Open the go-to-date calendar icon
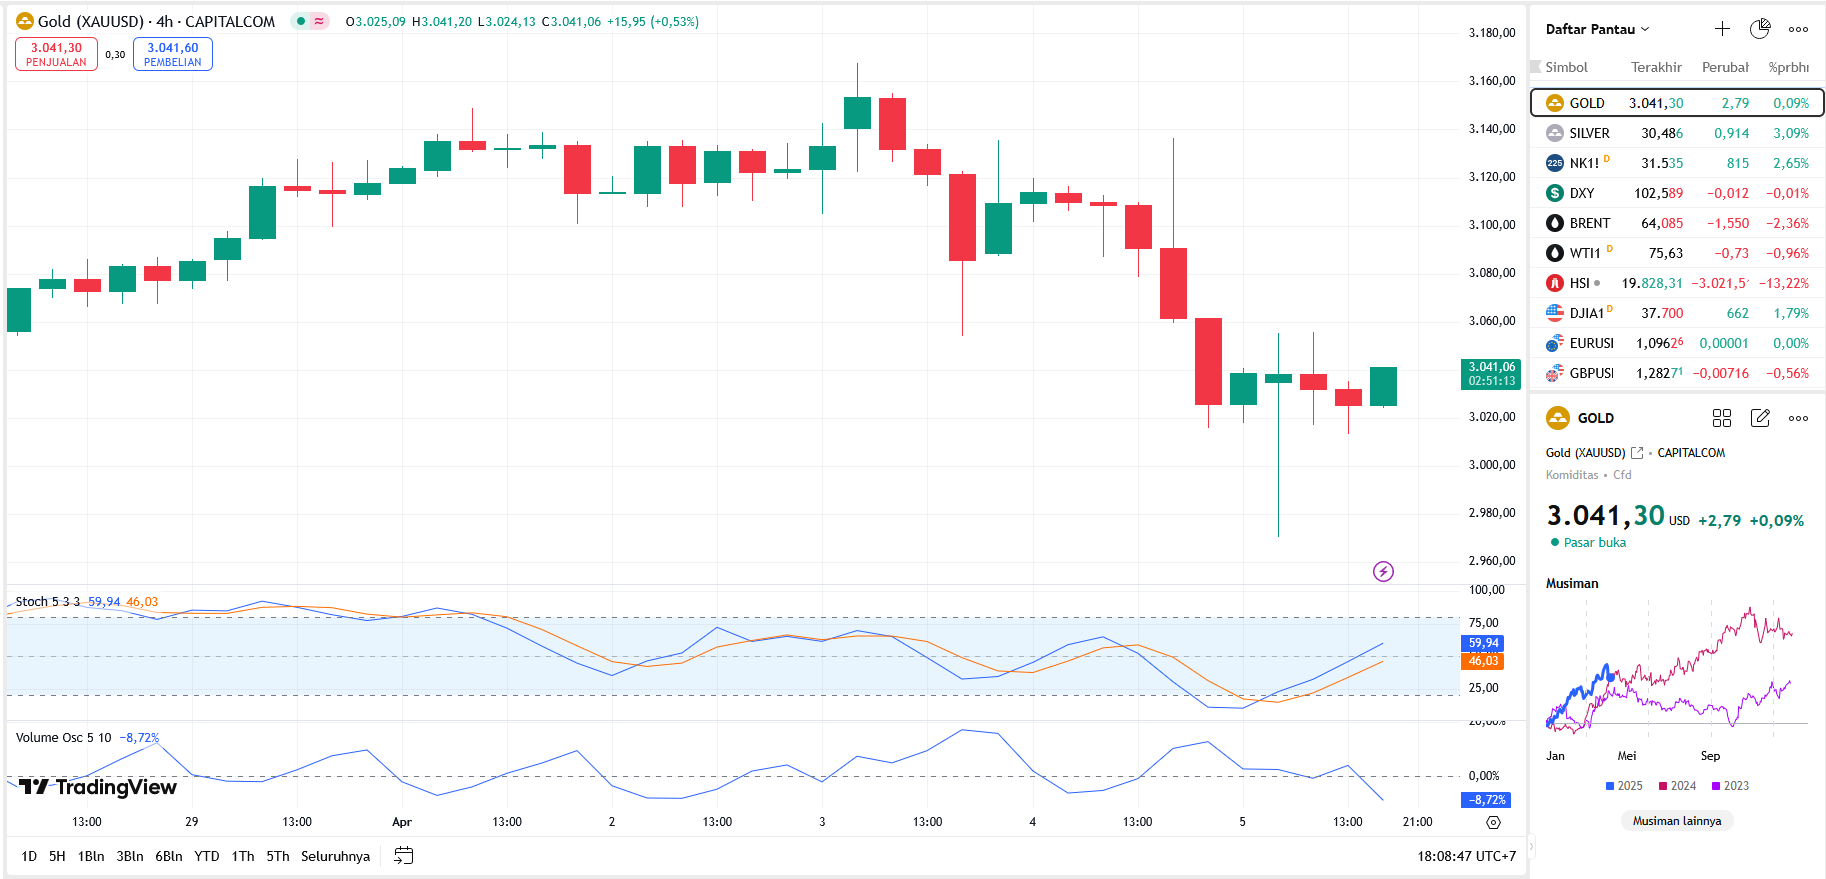1826x879 pixels. click(x=403, y=856)
